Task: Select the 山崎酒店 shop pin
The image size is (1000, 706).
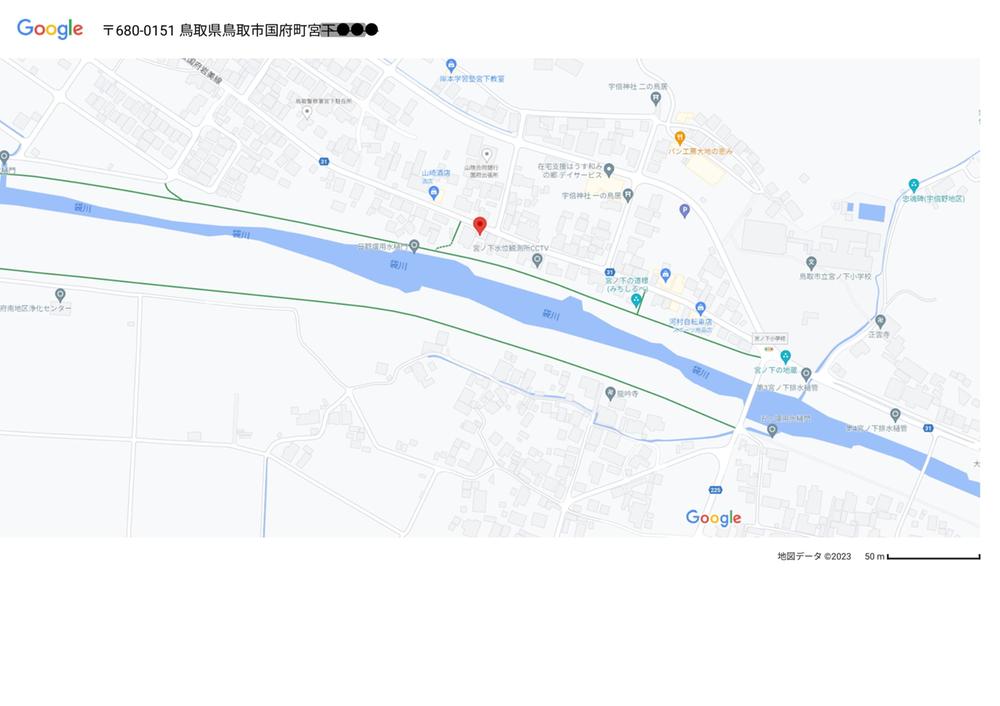Action: pyautogui.click(x=434, y=193)
